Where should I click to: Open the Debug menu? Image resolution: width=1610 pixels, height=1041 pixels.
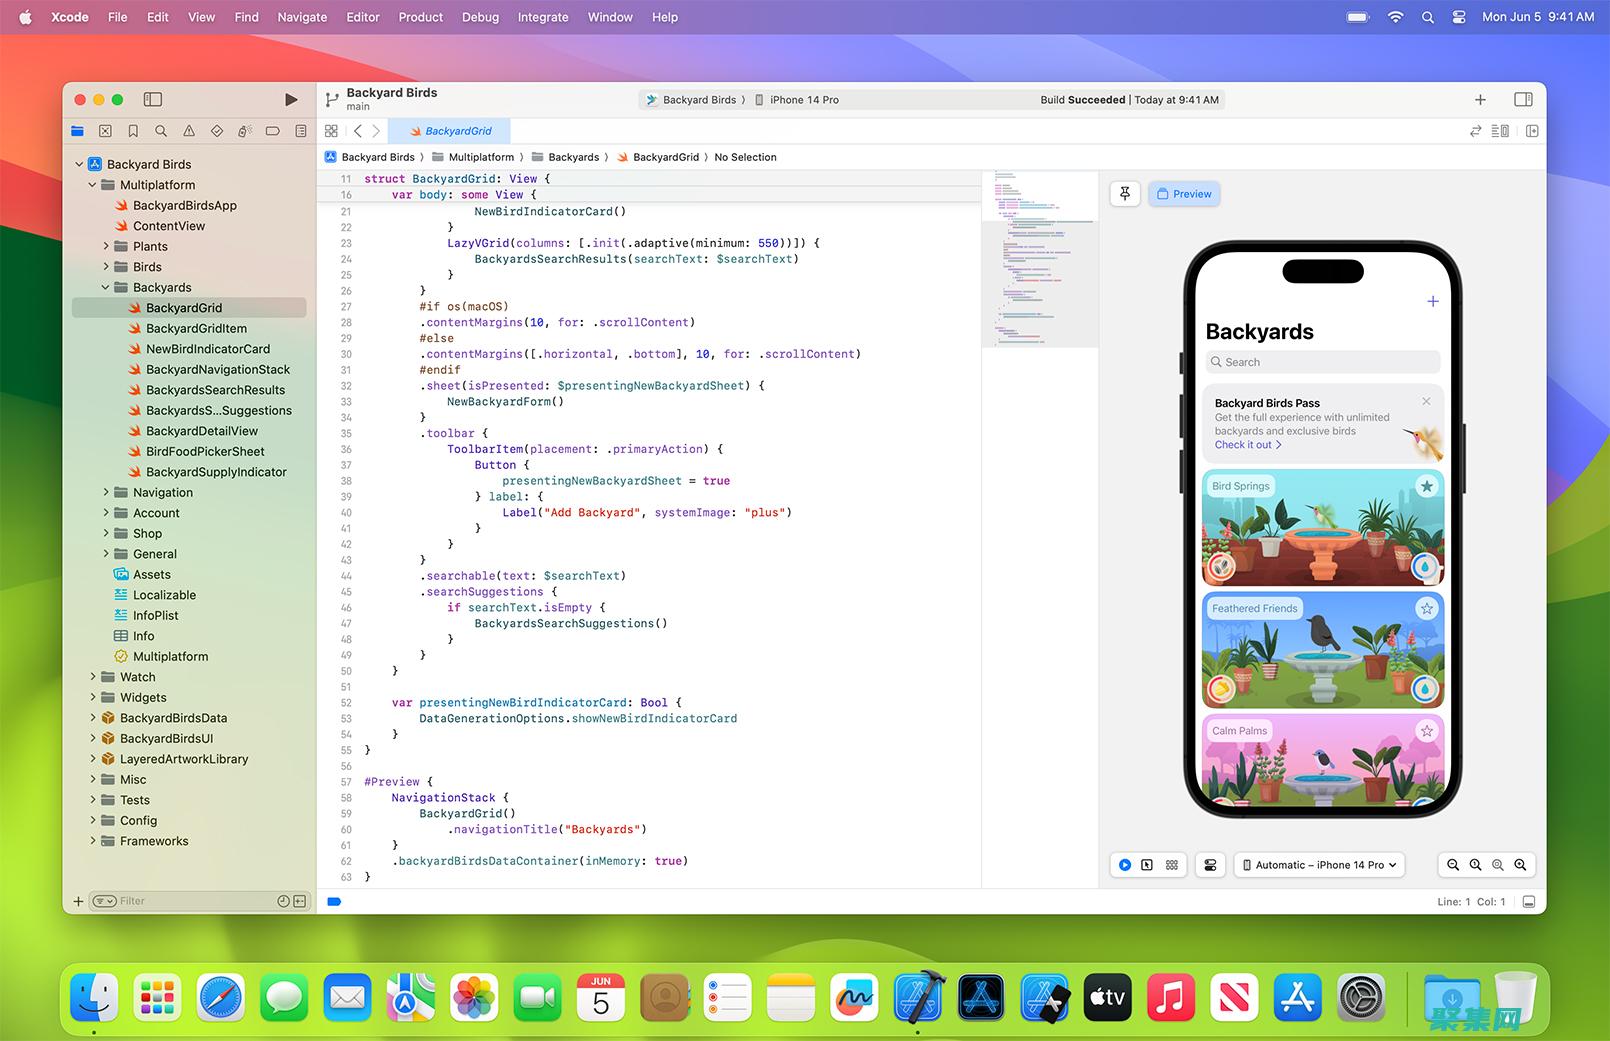[480, 17]
